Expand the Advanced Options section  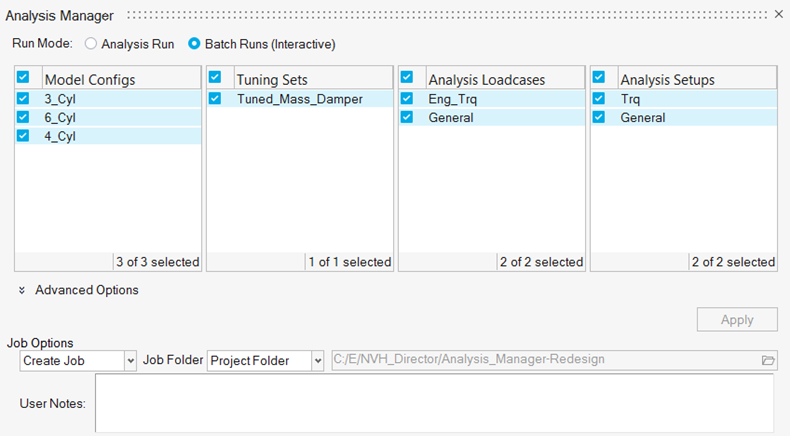tap(22, 290)
